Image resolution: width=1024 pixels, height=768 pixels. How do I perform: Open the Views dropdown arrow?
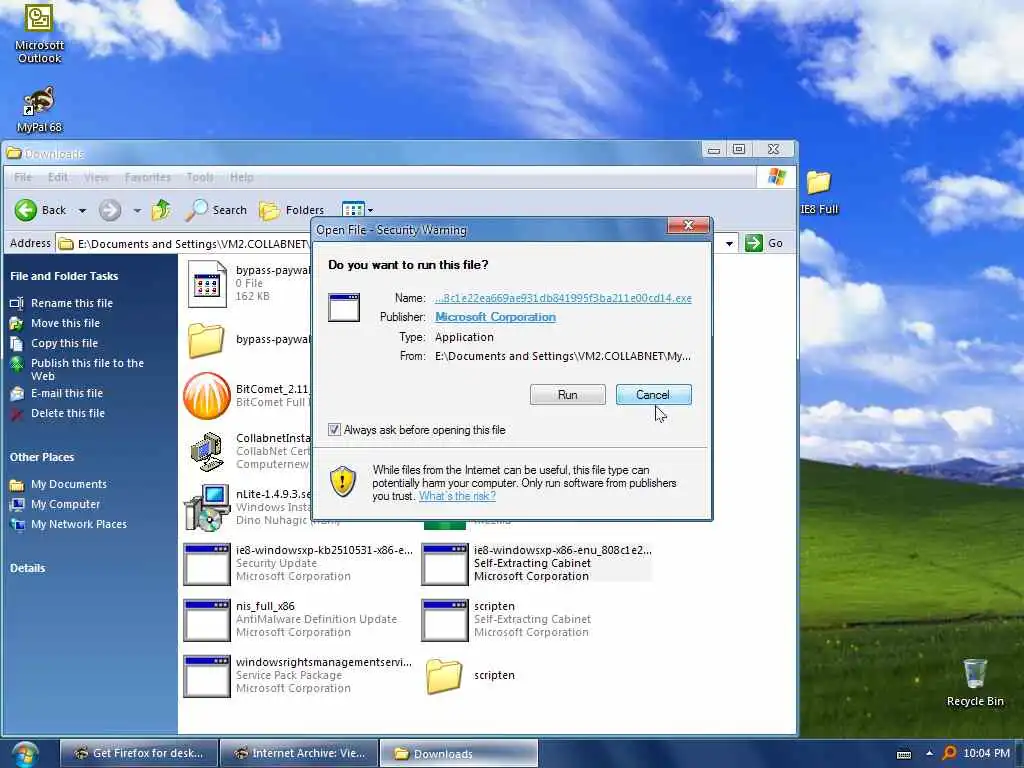[x=370, y=210]
